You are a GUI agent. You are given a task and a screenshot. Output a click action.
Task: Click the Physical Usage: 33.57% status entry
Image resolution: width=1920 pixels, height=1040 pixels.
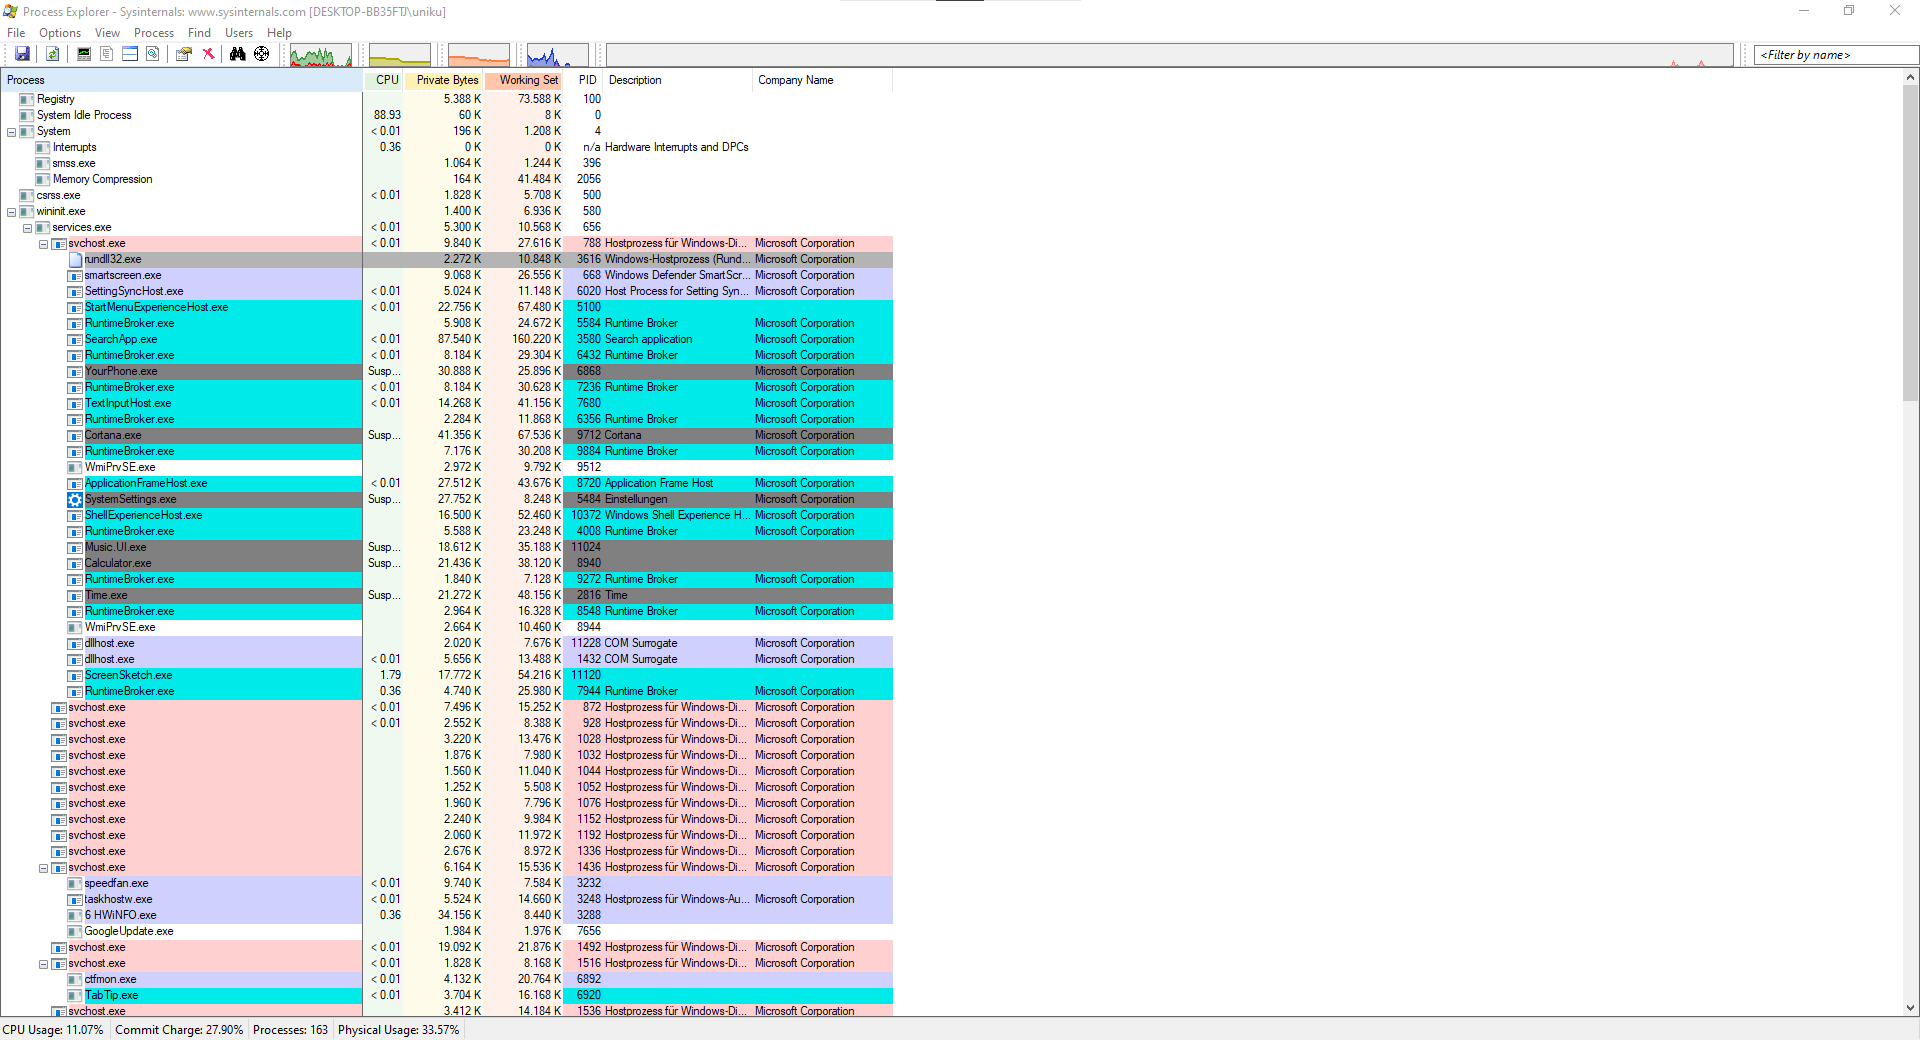[x=398, y=1030]
